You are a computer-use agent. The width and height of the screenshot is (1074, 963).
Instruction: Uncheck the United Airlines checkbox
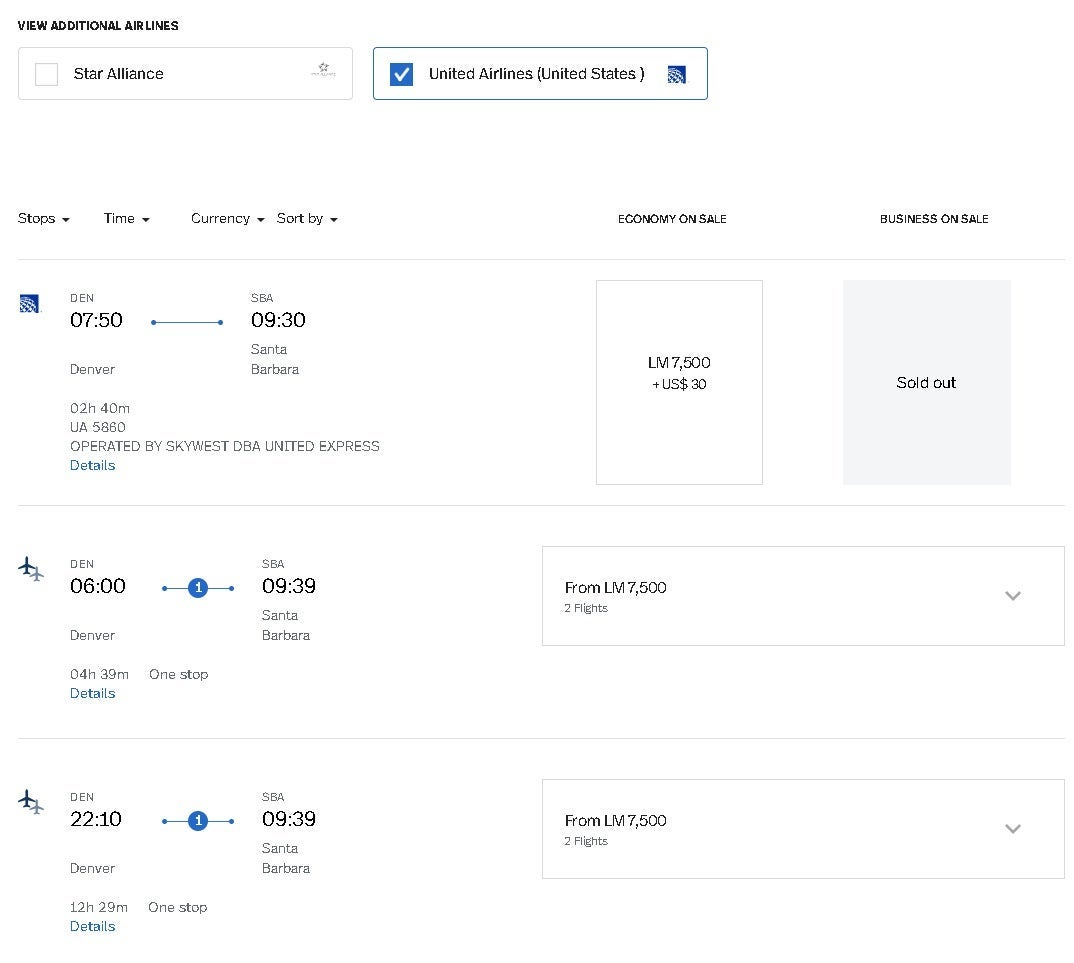coord(401,74)
